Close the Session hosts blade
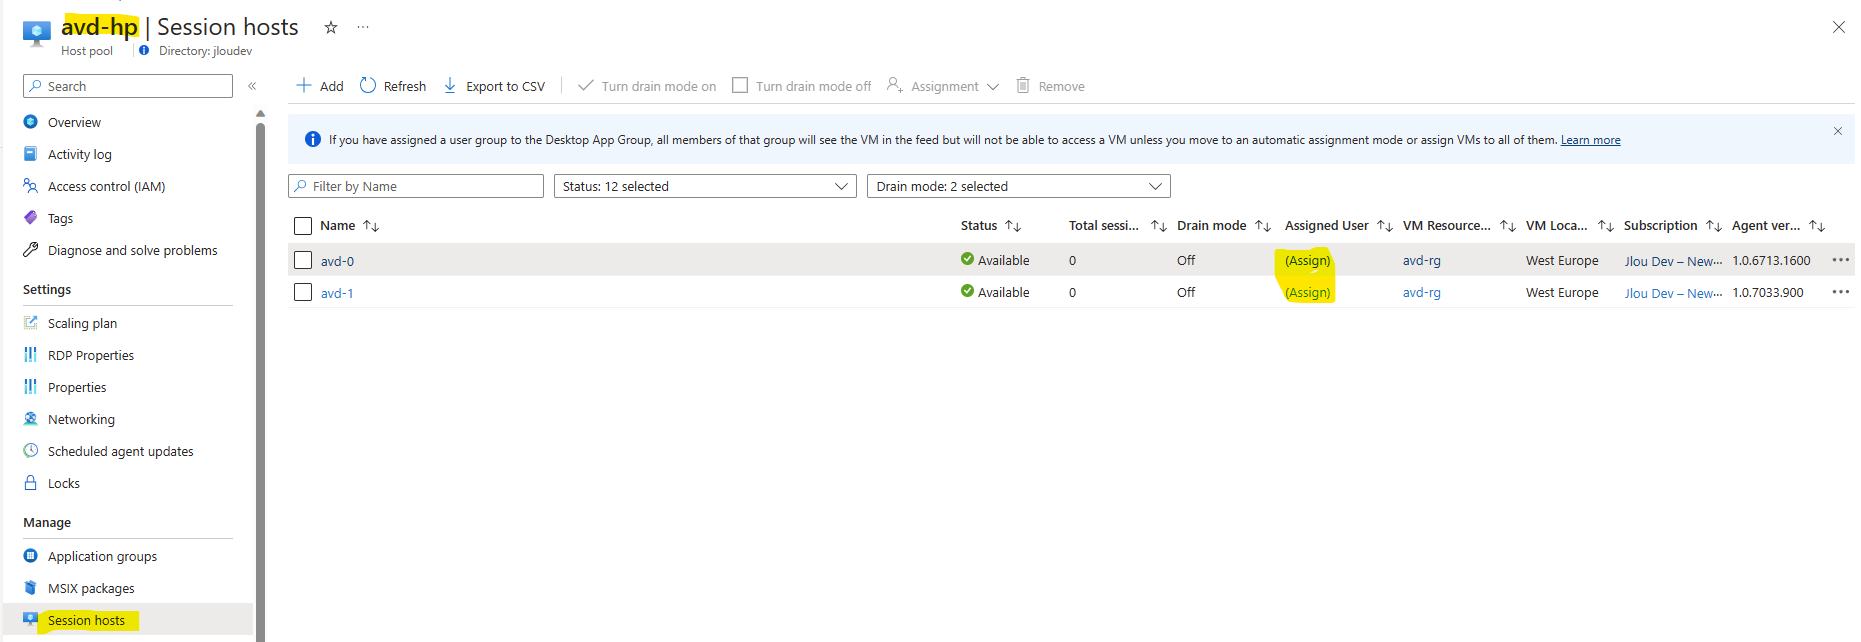 1838,27
